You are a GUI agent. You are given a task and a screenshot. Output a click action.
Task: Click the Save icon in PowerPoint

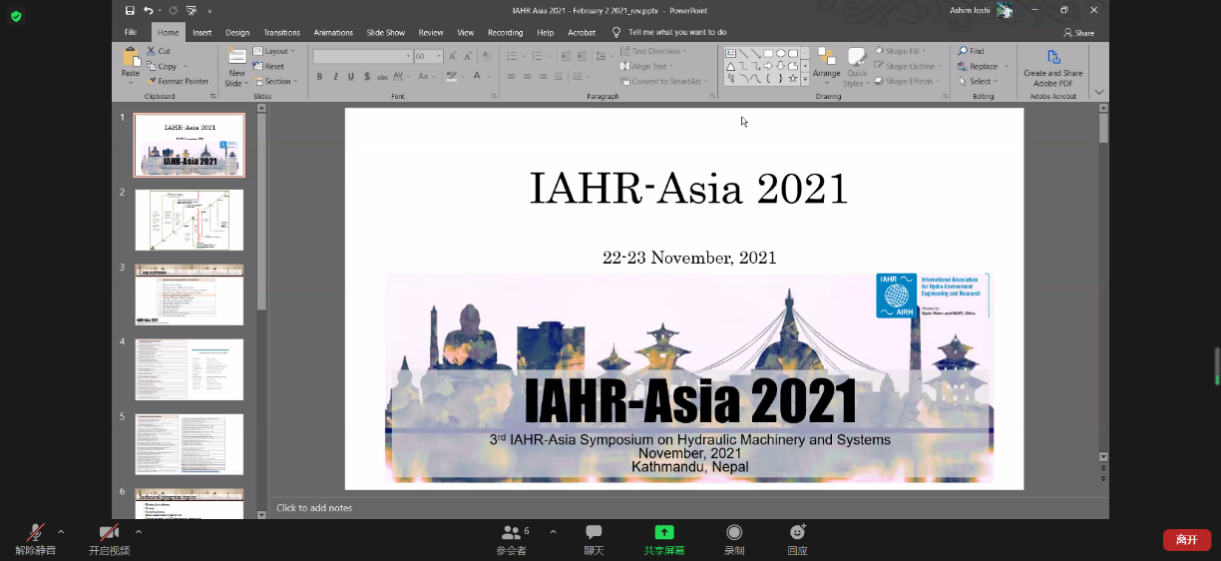coord(130,10)
